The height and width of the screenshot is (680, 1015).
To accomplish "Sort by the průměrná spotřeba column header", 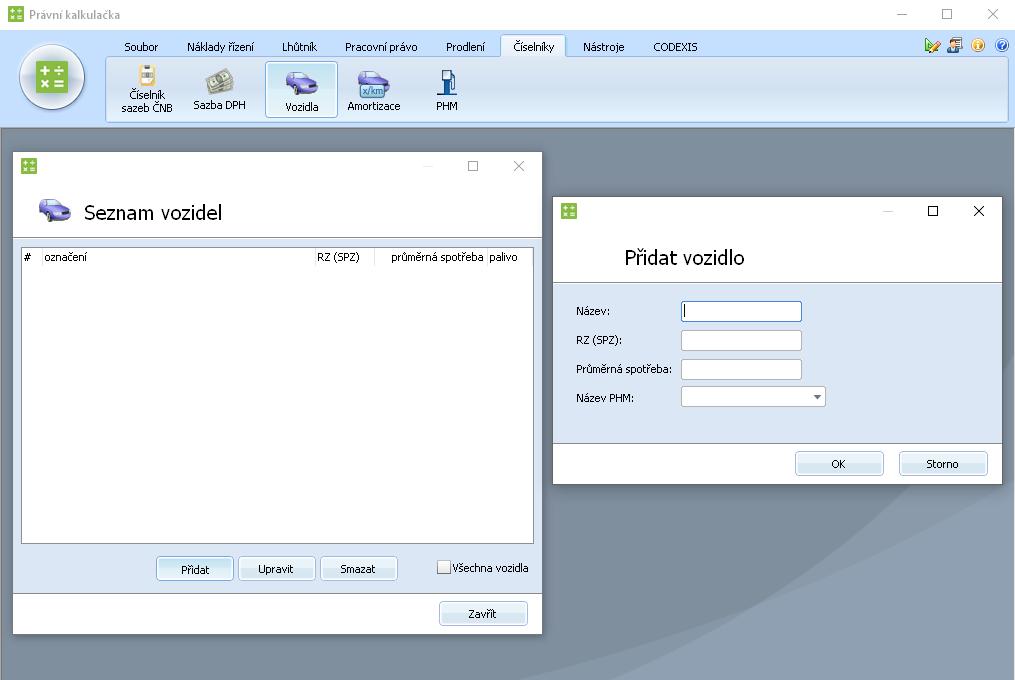I will coord(431,257).
